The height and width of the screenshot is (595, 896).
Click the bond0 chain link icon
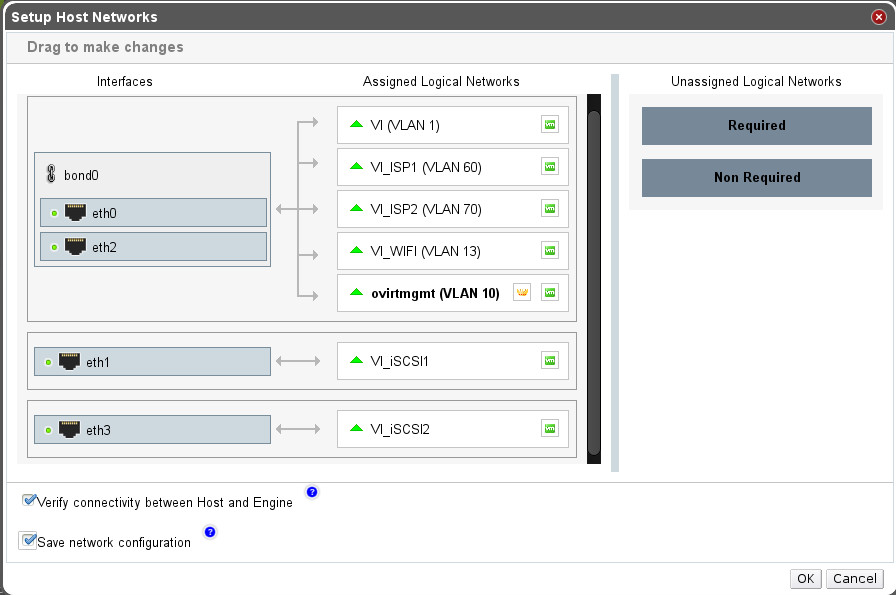click(x=53, y=175)
